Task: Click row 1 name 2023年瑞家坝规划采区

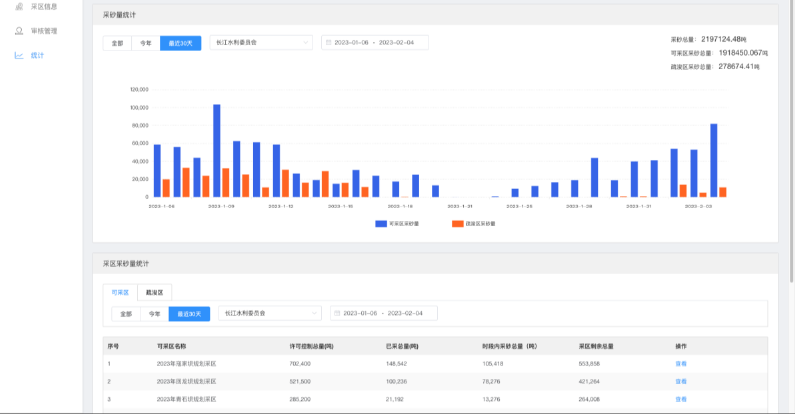Action: coord(187,364)
